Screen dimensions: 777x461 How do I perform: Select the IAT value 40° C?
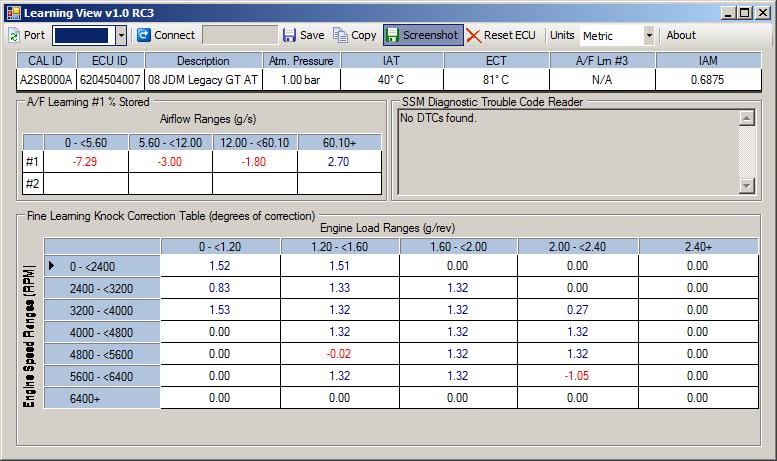391,80
